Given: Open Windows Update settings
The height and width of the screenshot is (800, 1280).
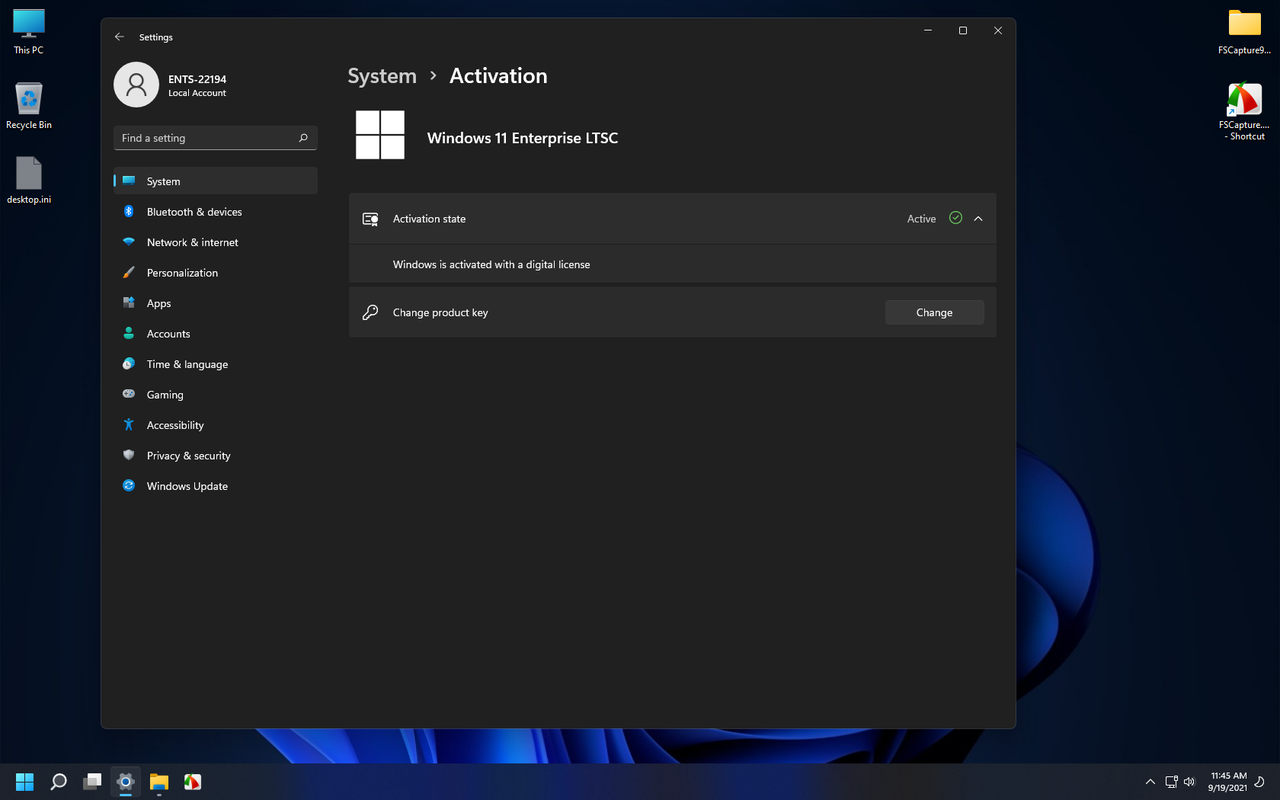Looking at the screenshot, I should pyautogui.click(x=216, y=486).
